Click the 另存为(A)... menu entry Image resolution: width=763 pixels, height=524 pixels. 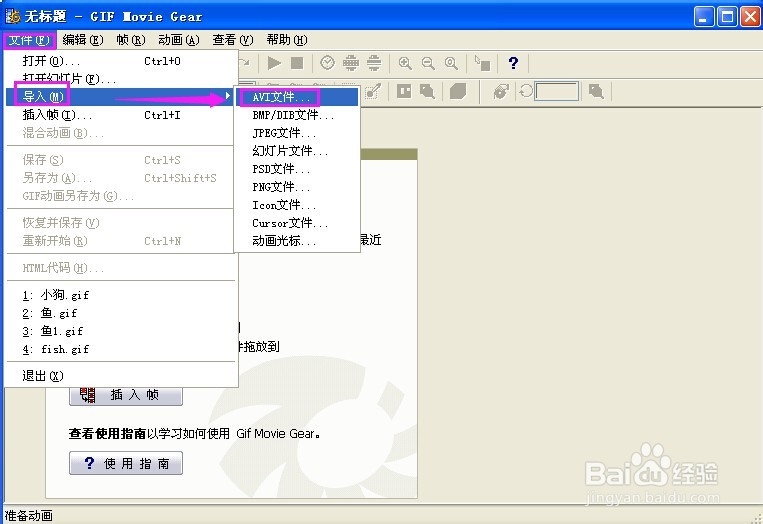point(121,178)
